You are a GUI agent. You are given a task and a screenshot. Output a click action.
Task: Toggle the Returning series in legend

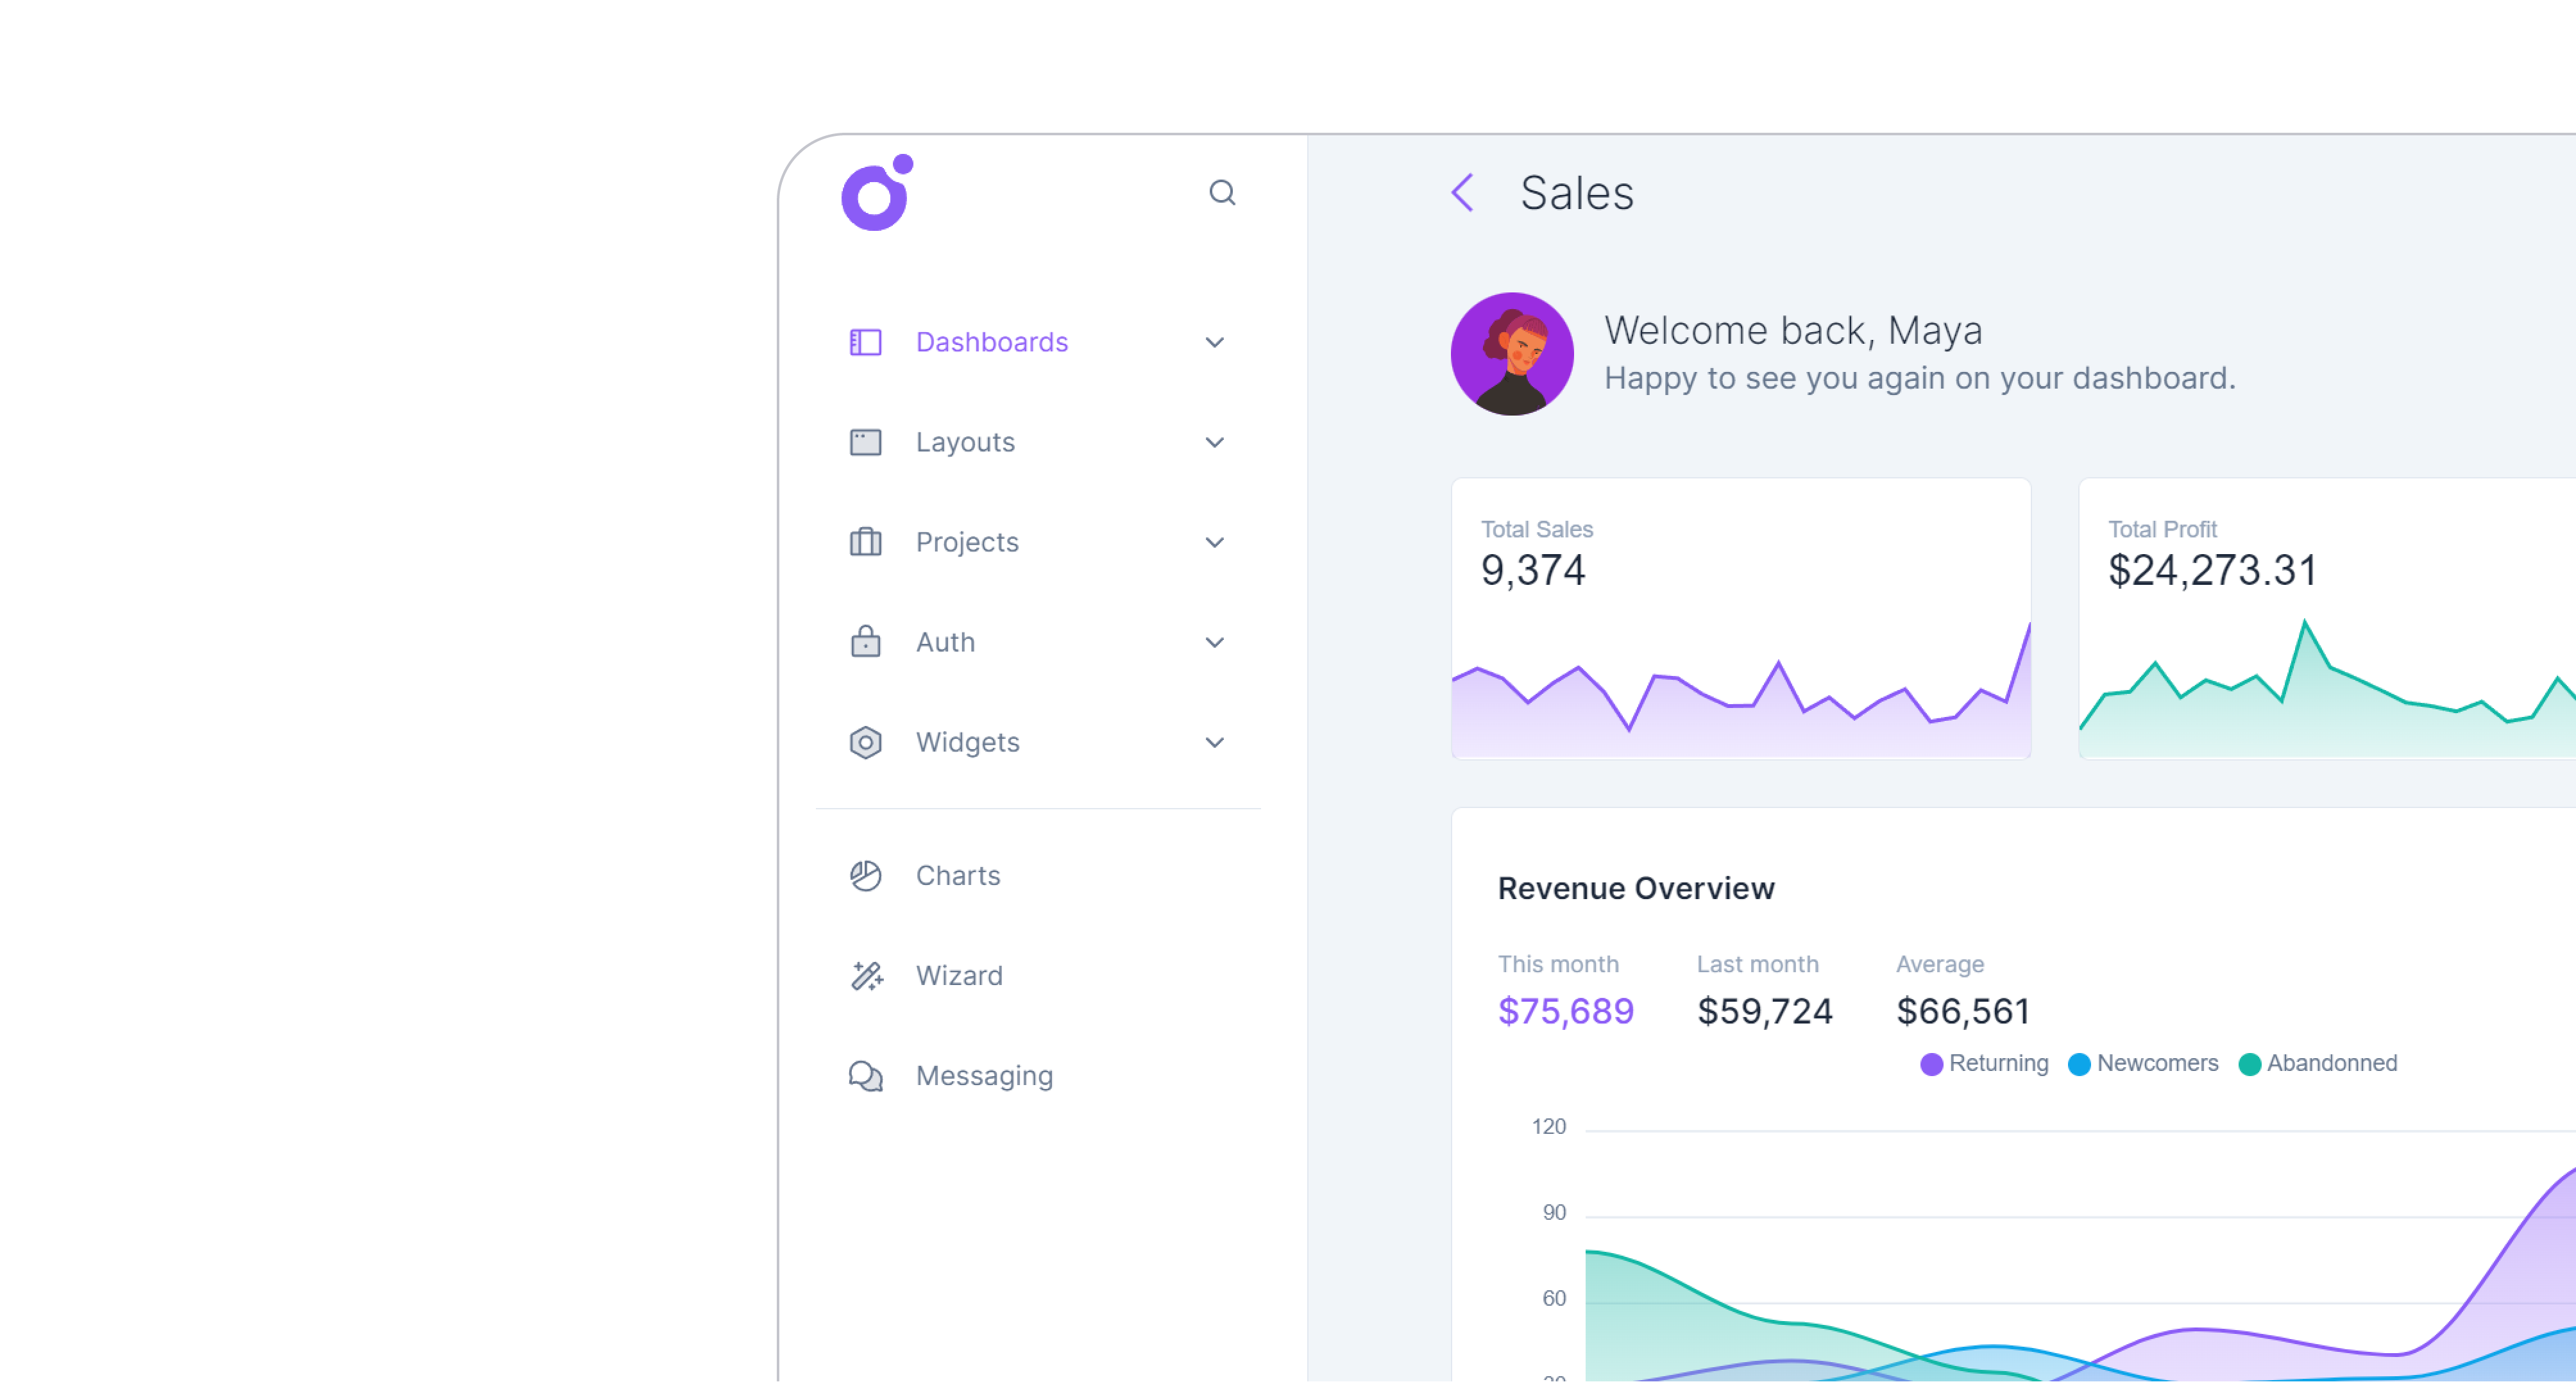click(x=1984, y=1064)
